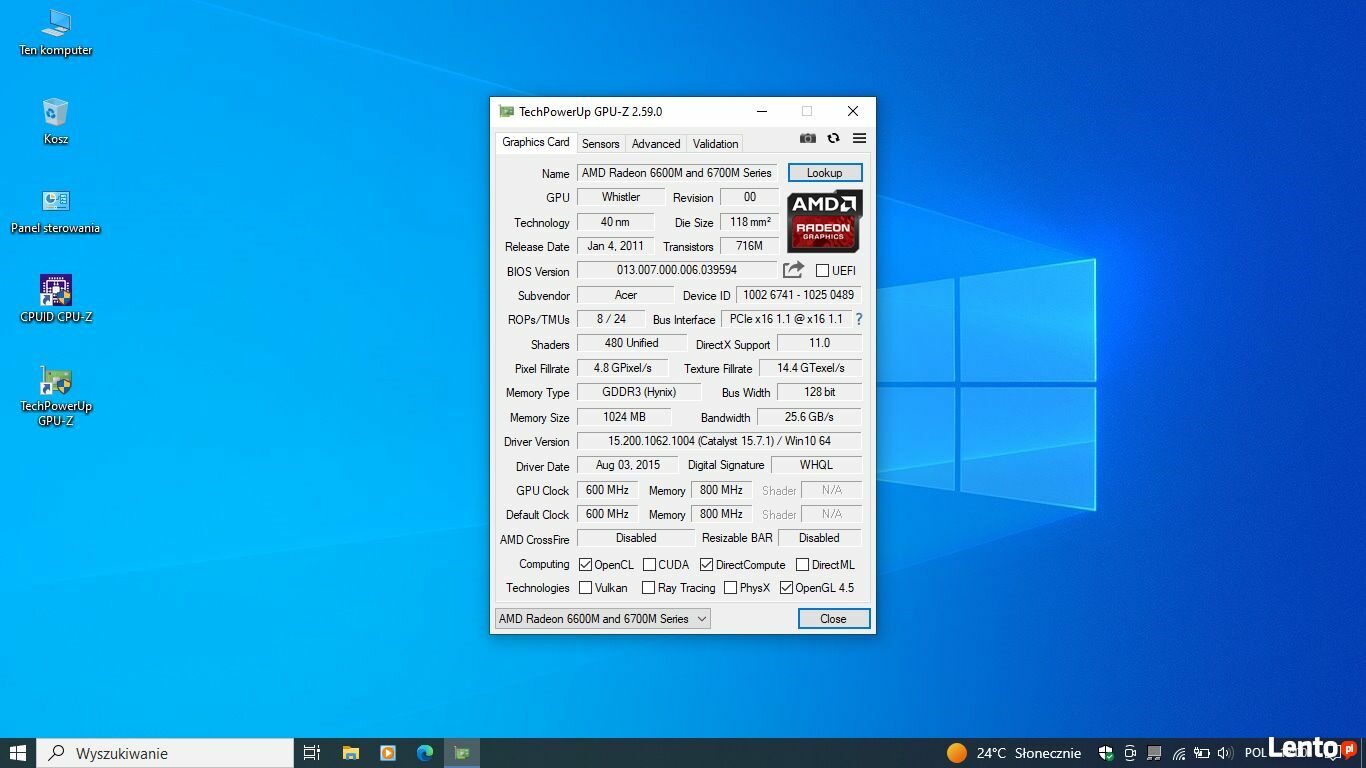Click the Resizable BAR Disabled value
Image resolution: width=1366 pixels, height=768 pixels.
point(819,538)
